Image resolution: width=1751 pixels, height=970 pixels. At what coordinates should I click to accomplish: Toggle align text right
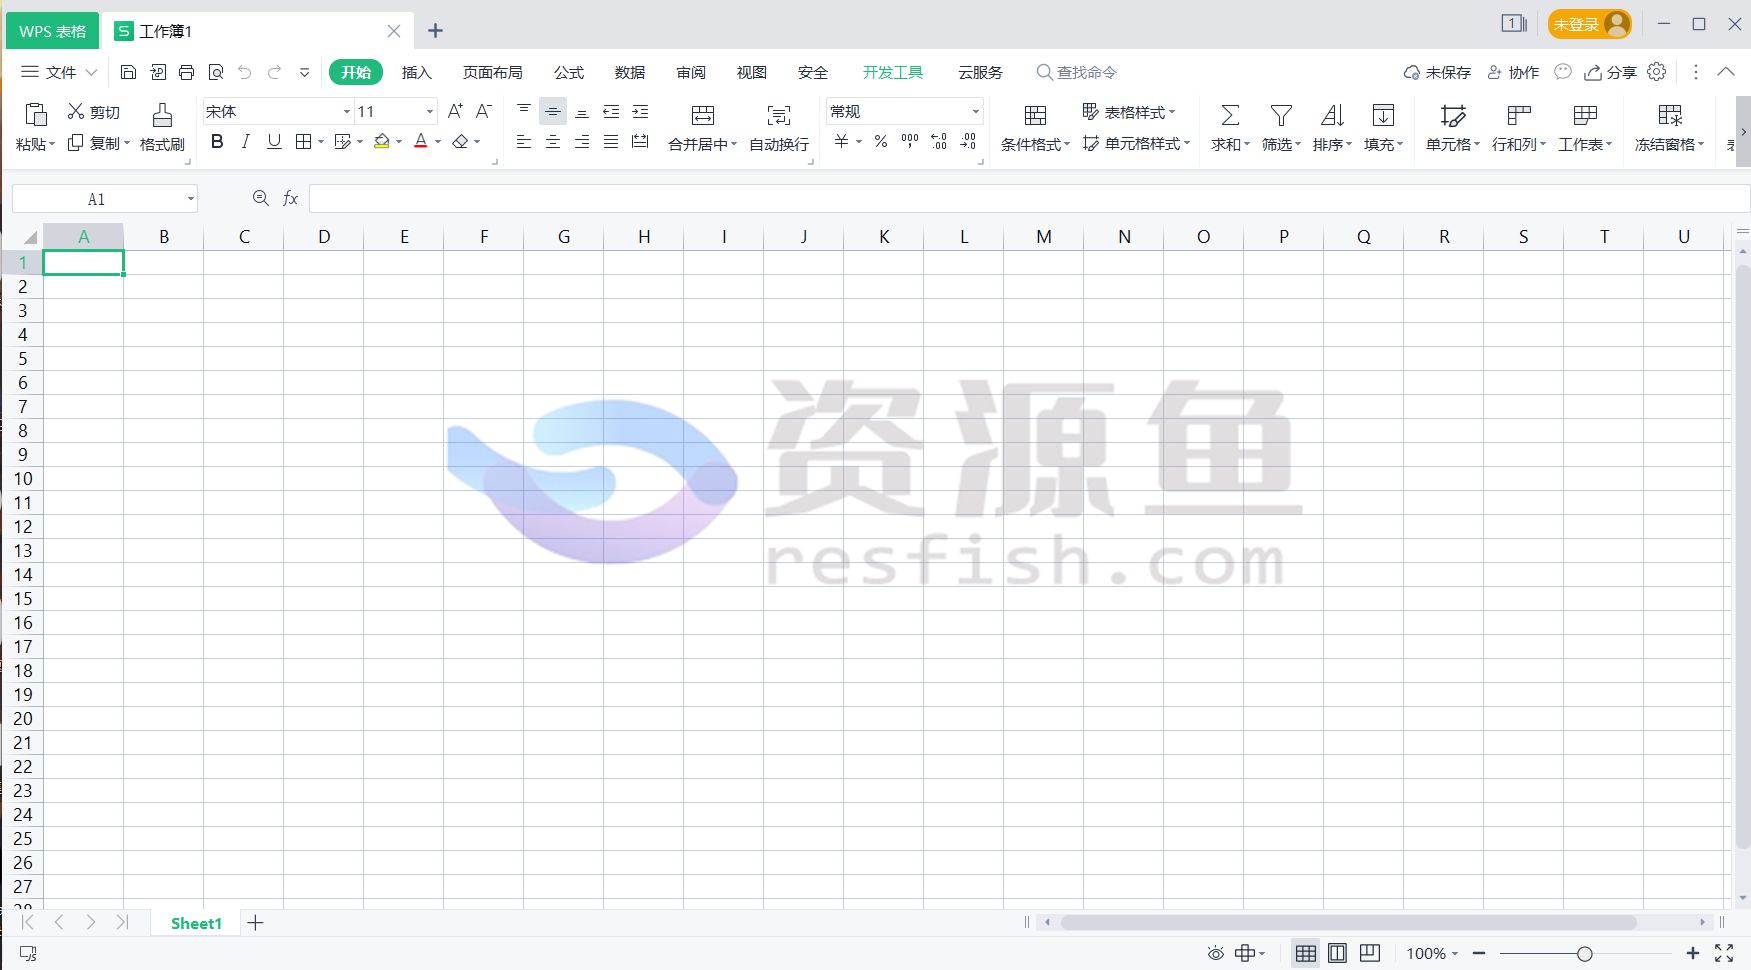tap(582, 142)
